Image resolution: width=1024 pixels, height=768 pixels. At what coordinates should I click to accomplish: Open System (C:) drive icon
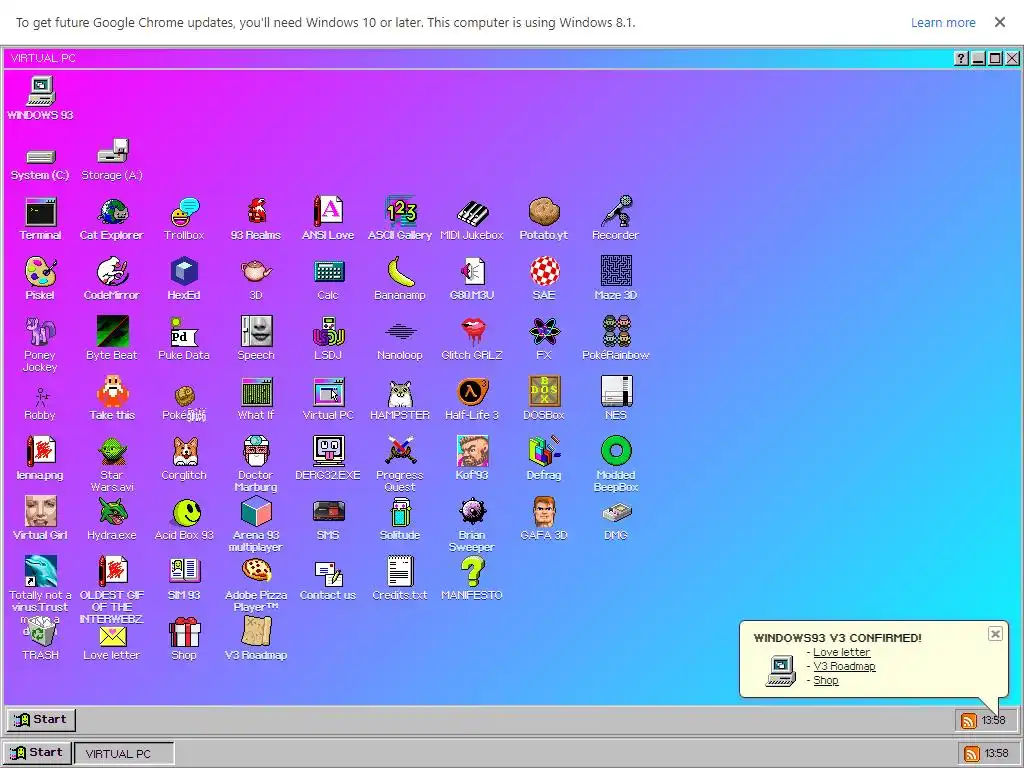pyautogui.click(x=40, y=164)
